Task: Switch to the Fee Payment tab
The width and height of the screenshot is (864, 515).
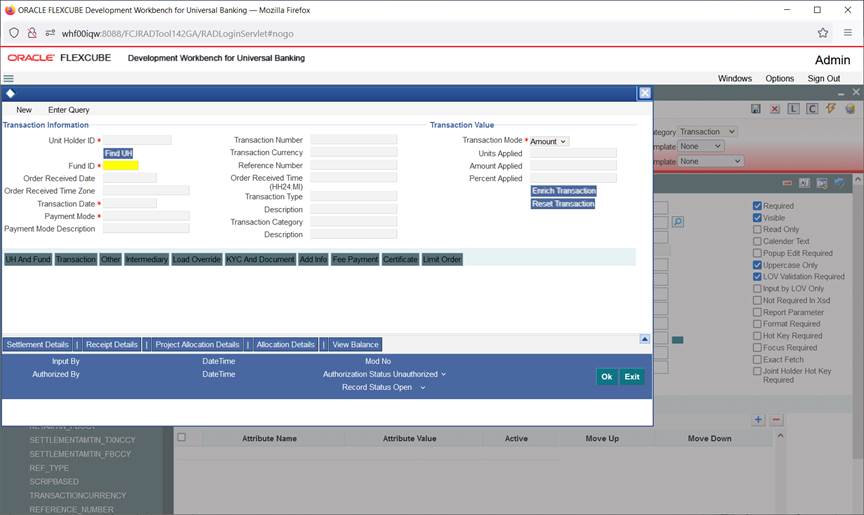Action: 355,259
